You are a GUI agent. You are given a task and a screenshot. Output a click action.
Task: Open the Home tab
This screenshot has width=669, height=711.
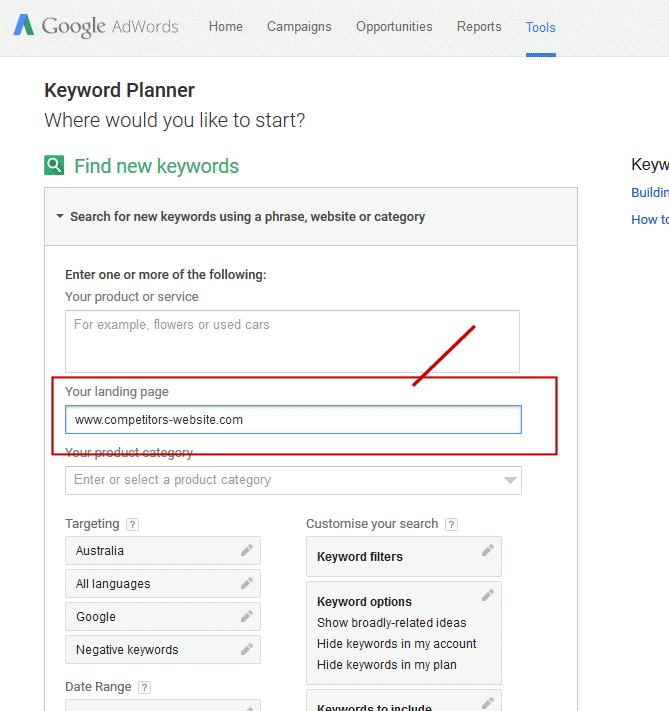pos(225,27)
